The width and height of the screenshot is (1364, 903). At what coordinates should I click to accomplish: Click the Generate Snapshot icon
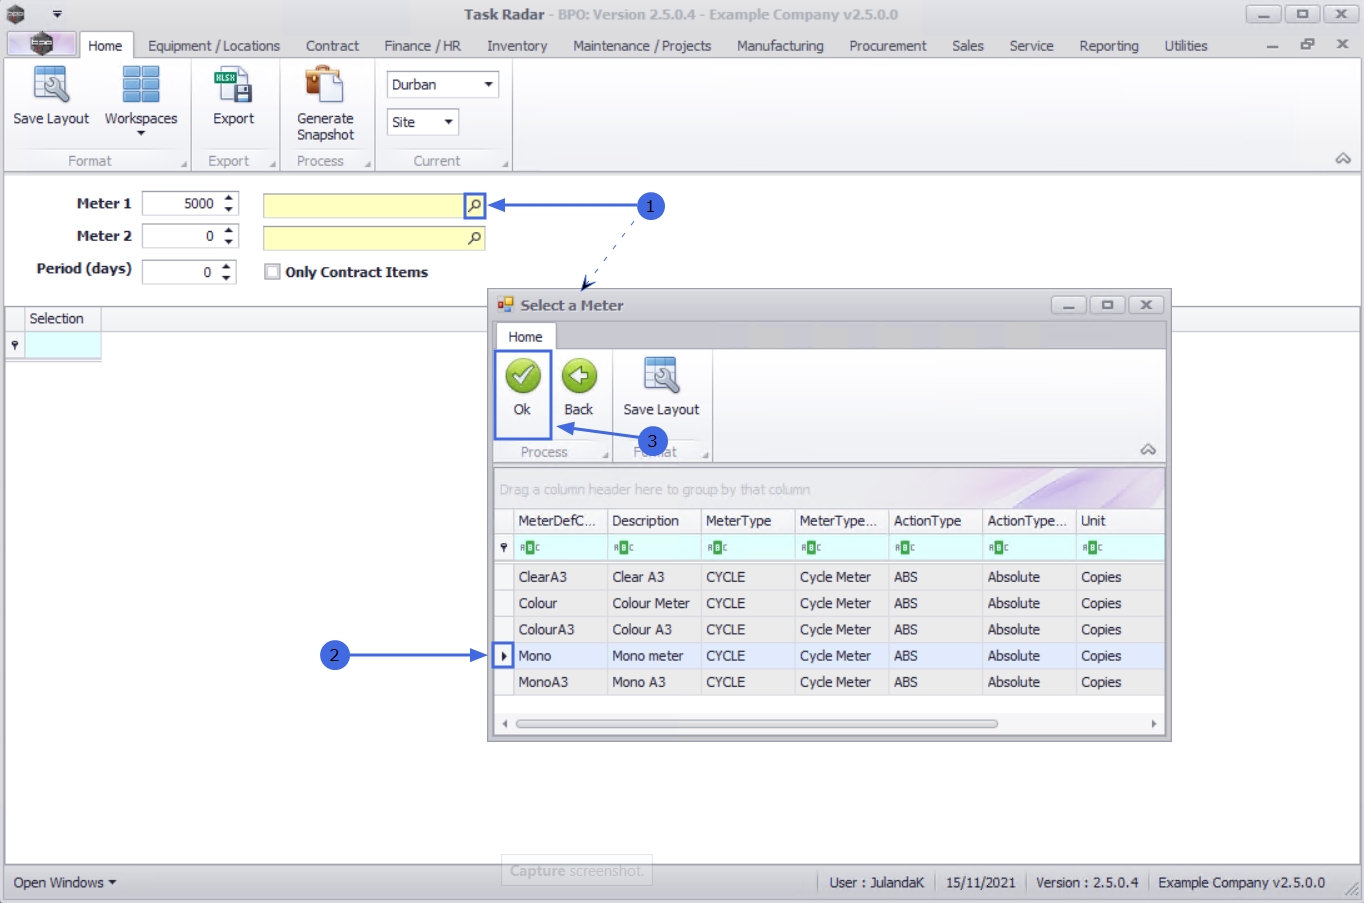click(x=325, y=85)
